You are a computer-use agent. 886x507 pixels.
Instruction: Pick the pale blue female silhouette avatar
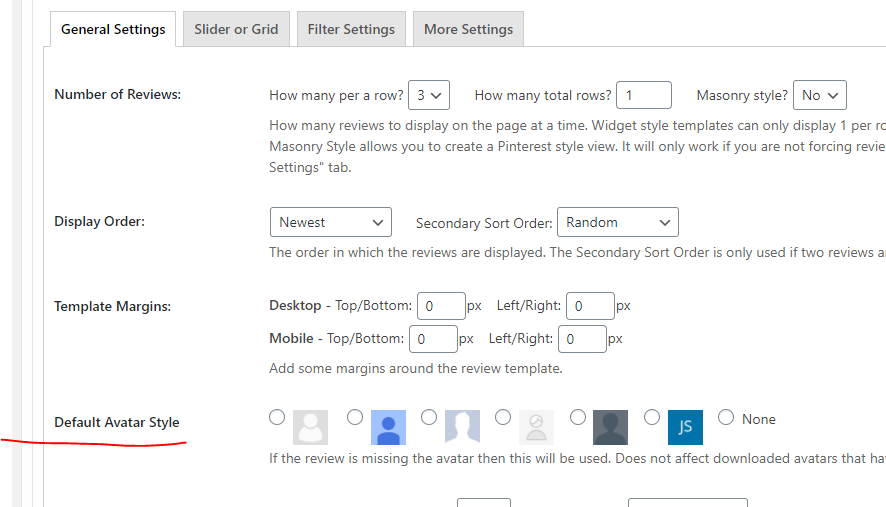click(x=462, y=427)
